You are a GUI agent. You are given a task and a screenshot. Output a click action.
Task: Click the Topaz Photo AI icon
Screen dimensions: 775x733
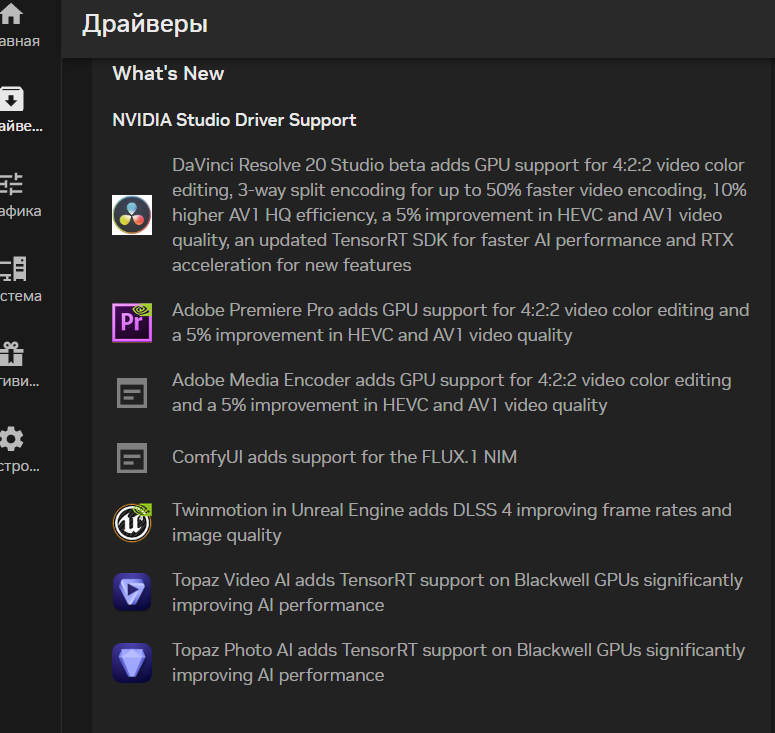pyautogui.click(x=132, y=662)
